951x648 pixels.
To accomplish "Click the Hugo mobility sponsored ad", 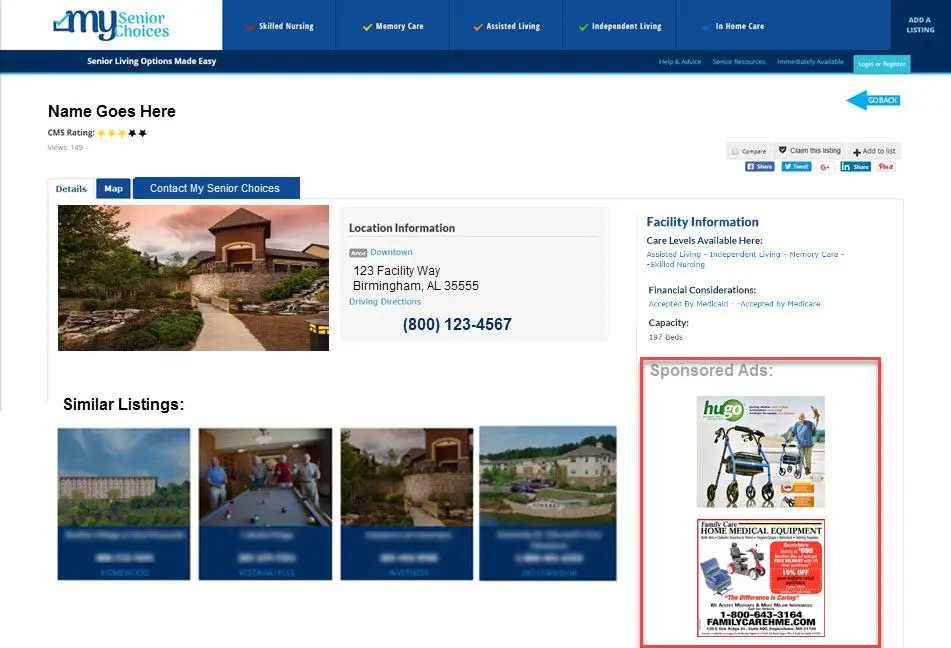I will click(761, 451).
